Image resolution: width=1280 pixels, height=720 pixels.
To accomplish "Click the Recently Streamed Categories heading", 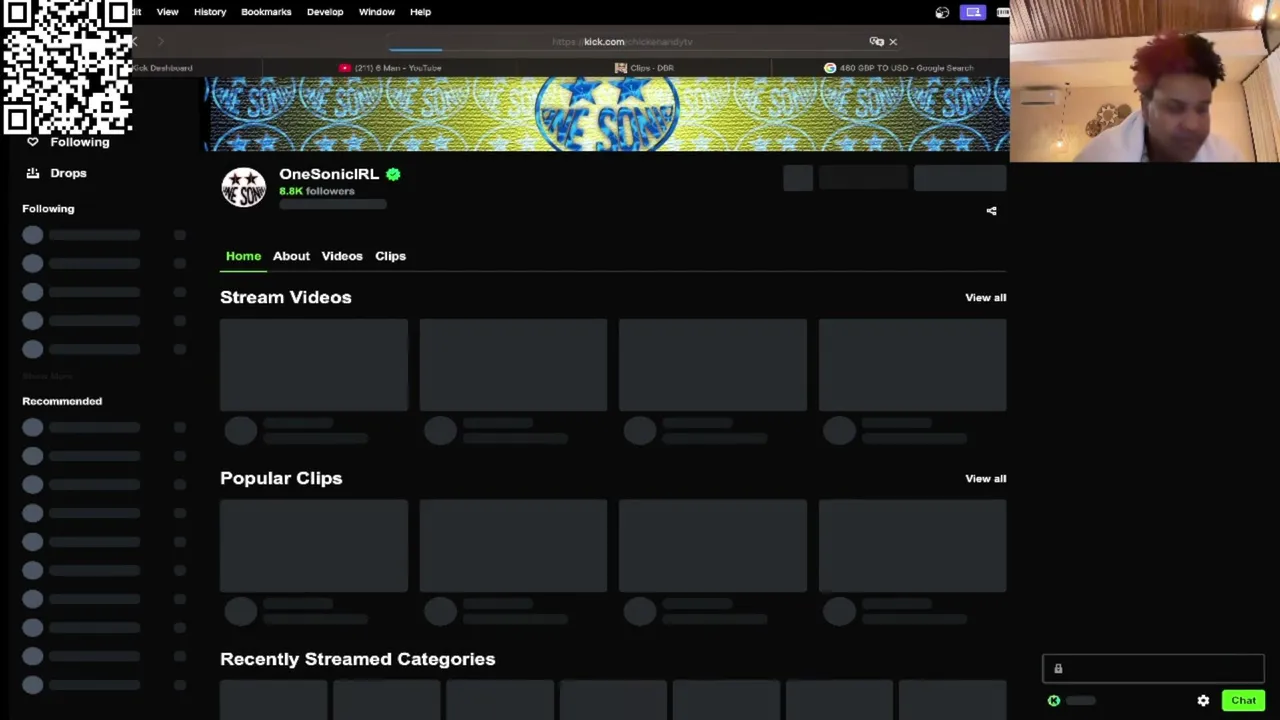I will click(x=358, y=660).
